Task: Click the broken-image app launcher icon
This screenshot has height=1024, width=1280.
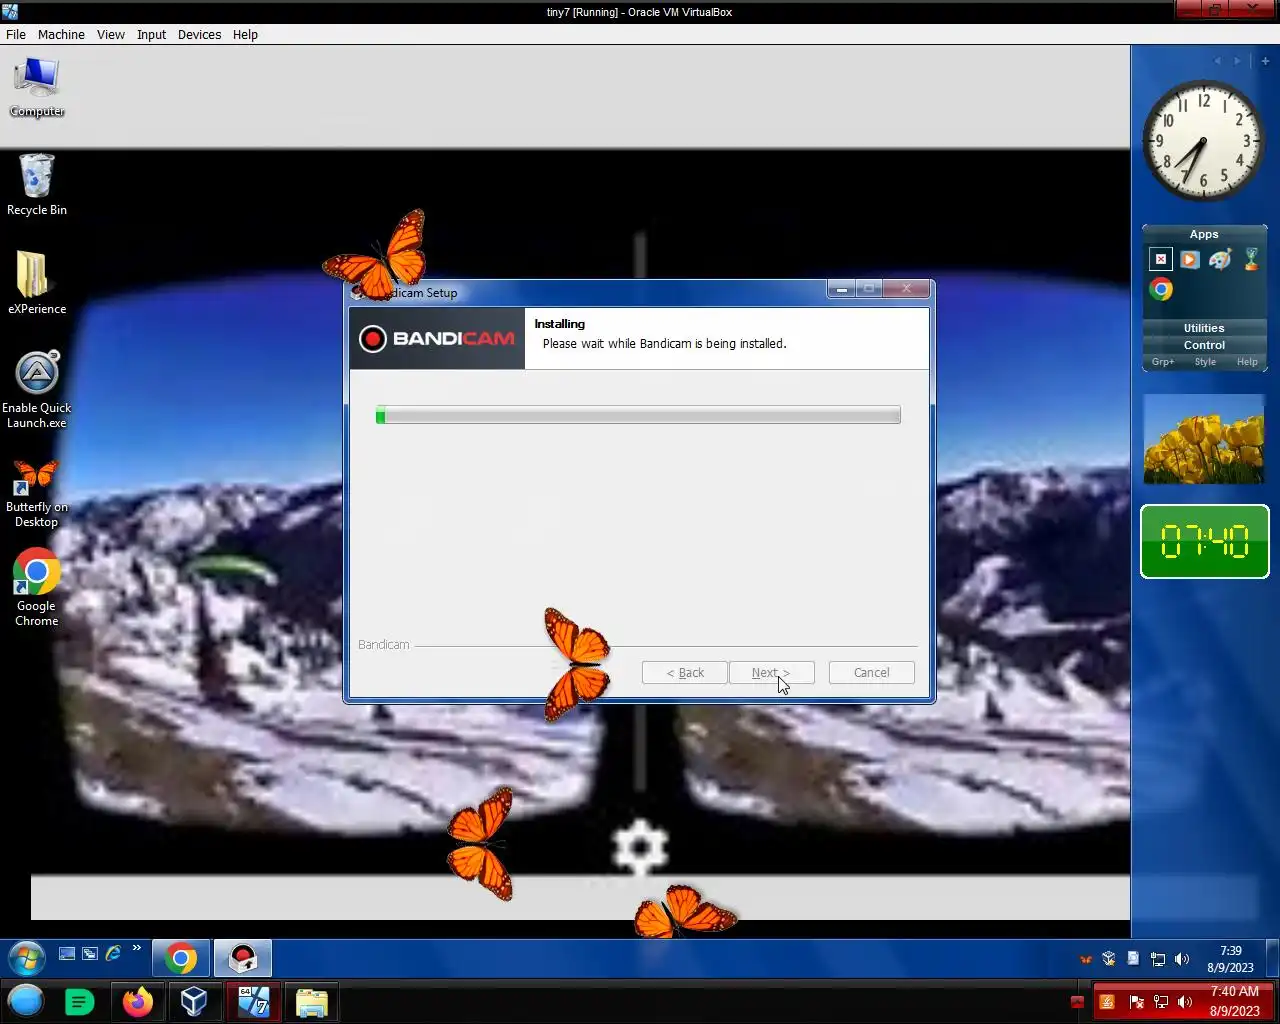Action: [1160, 259]
